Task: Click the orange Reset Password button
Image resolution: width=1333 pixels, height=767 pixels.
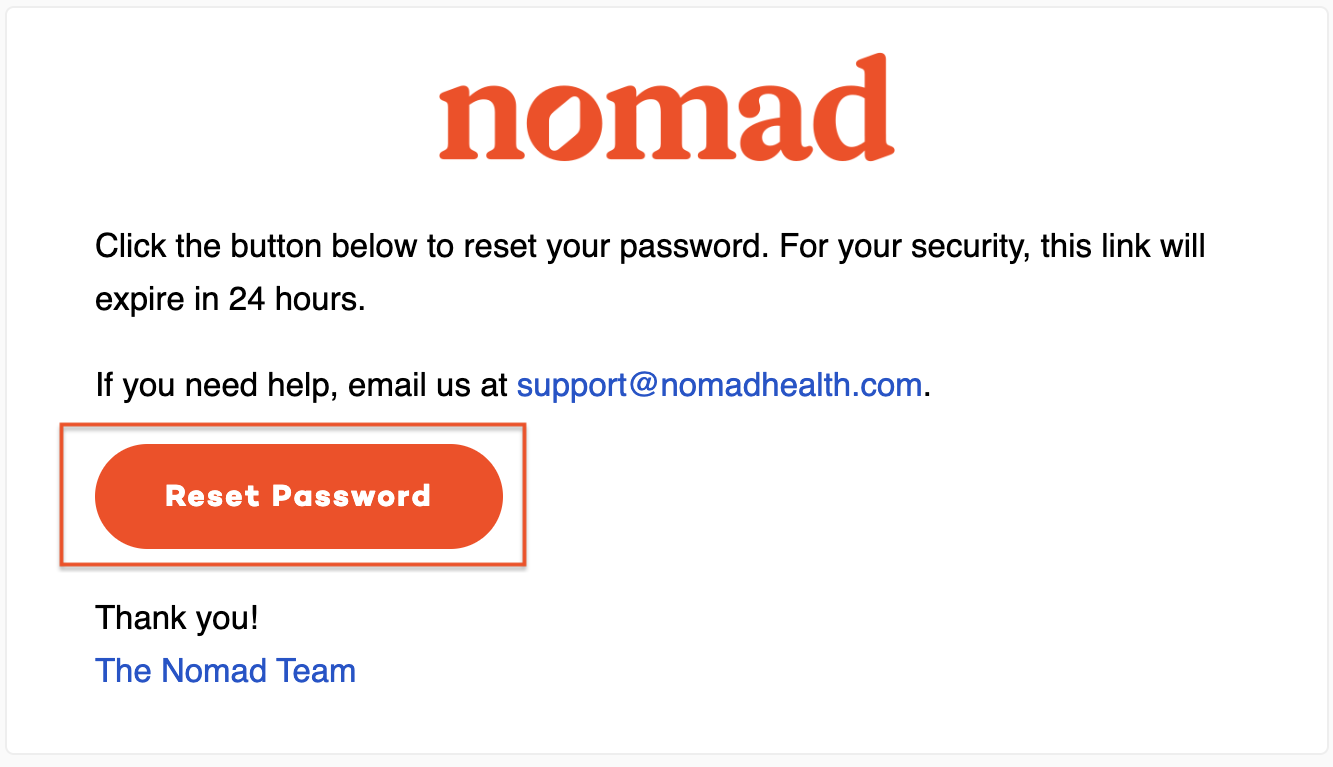Action: 298,496
